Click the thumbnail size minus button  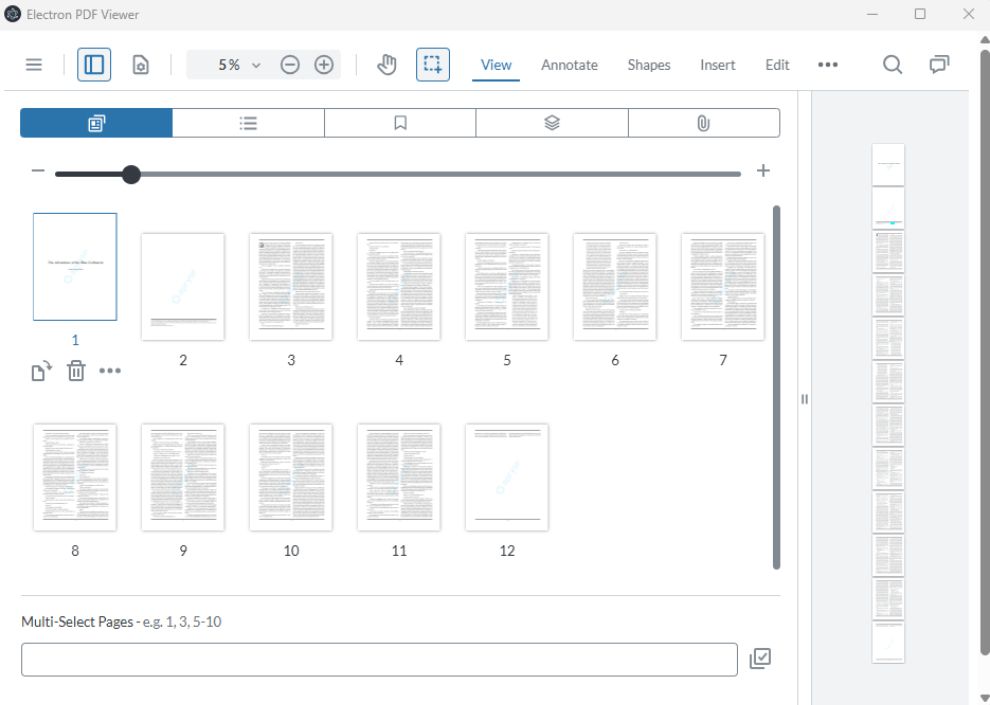click(38, 171)
